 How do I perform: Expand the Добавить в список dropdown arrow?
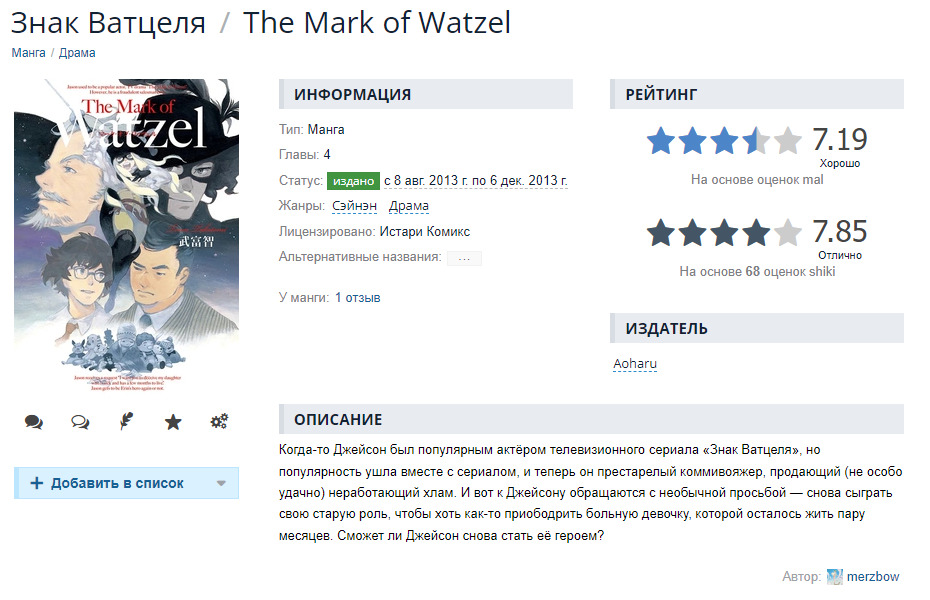coord(221,483)
